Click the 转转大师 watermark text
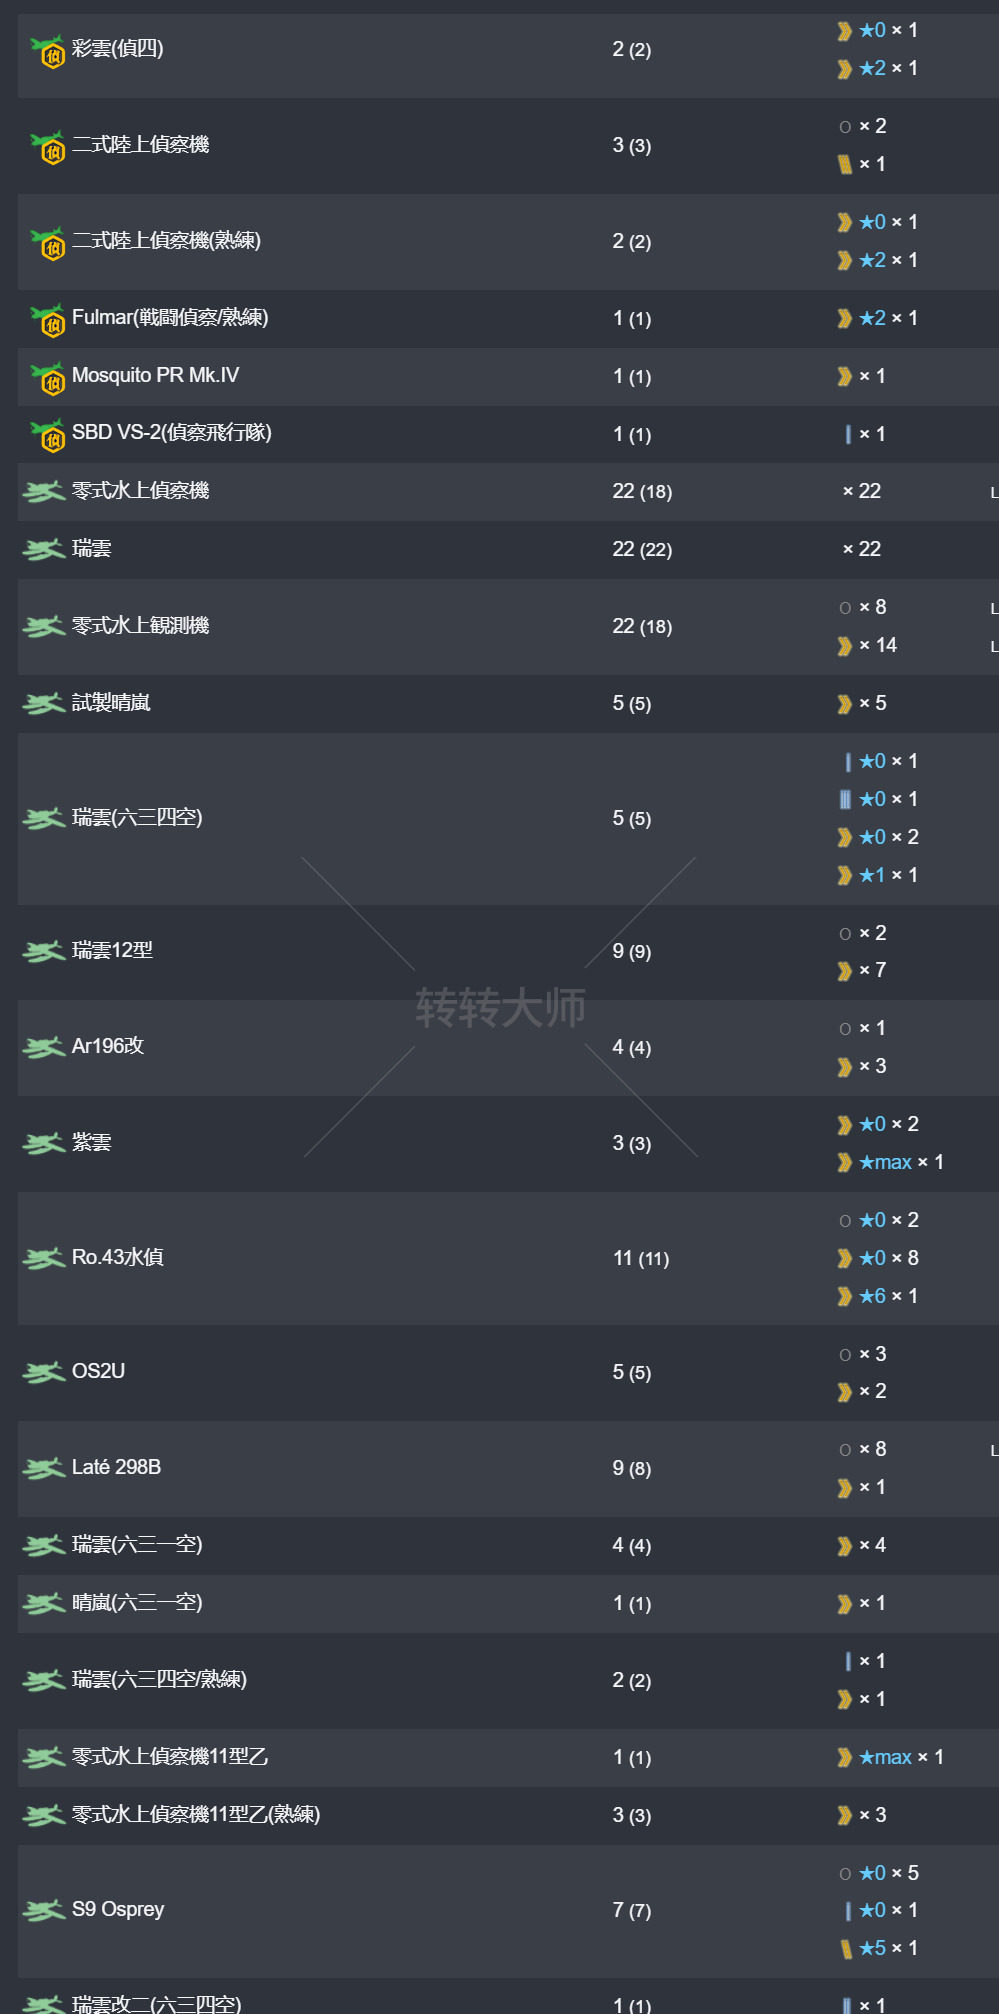Image resolution: width=999 pixels, height=2014 pixels. 500,1007
